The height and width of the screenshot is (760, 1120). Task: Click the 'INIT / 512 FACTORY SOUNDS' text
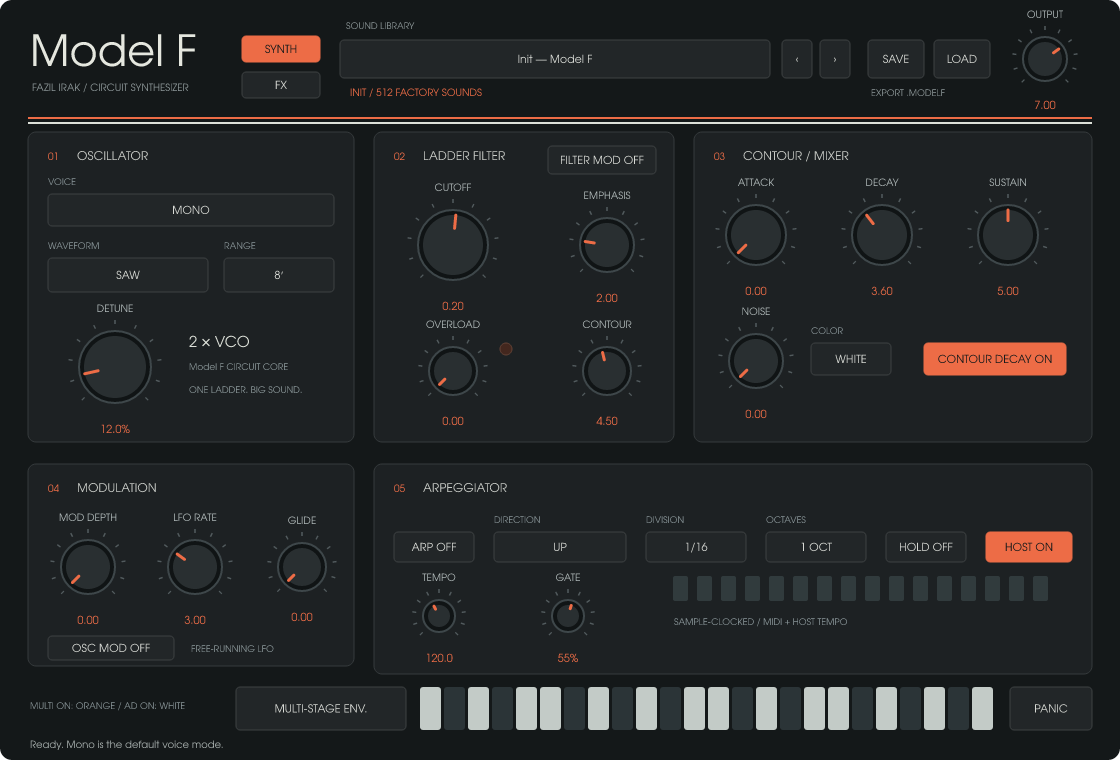416,92
